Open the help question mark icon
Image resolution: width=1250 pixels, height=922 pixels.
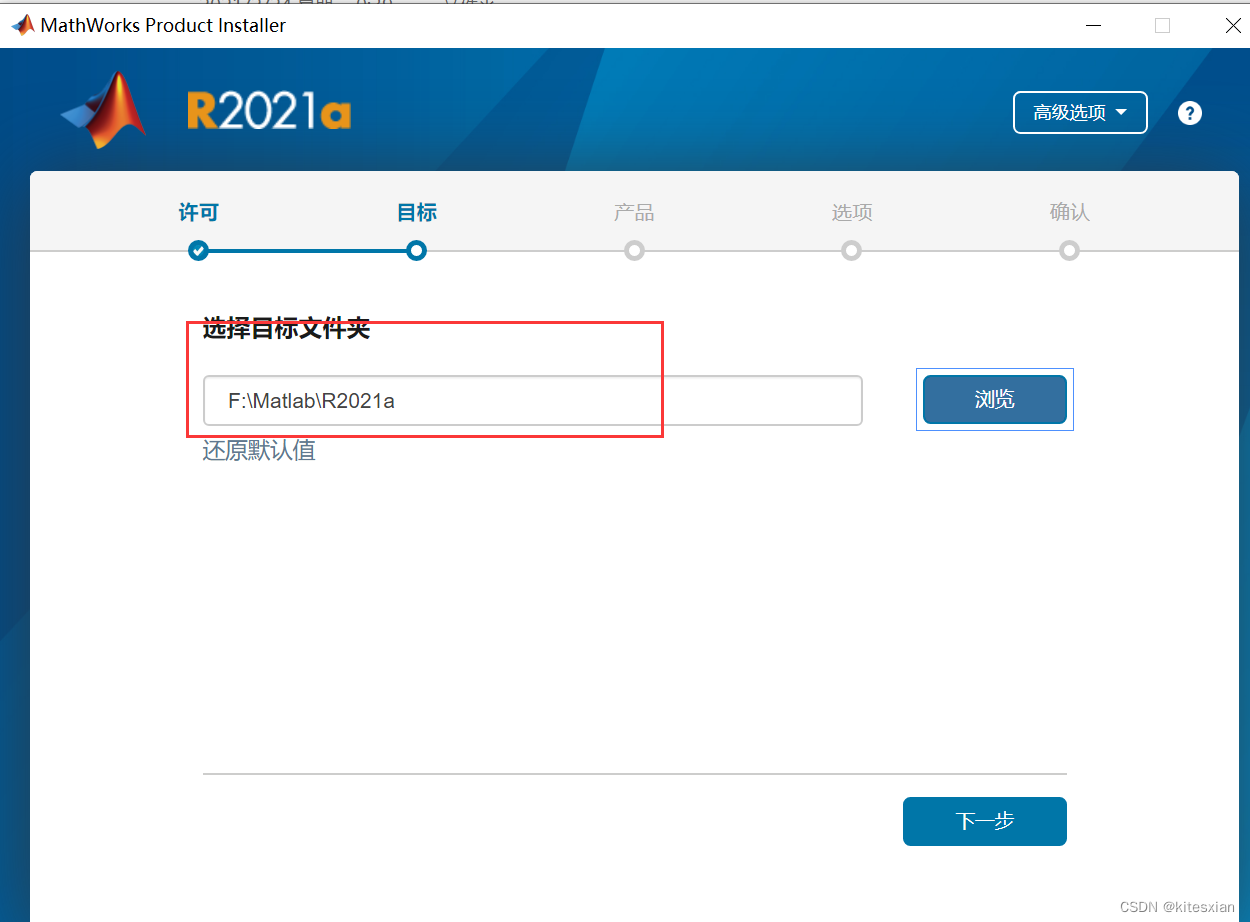pyautogui.click(x=1189, y=113)
